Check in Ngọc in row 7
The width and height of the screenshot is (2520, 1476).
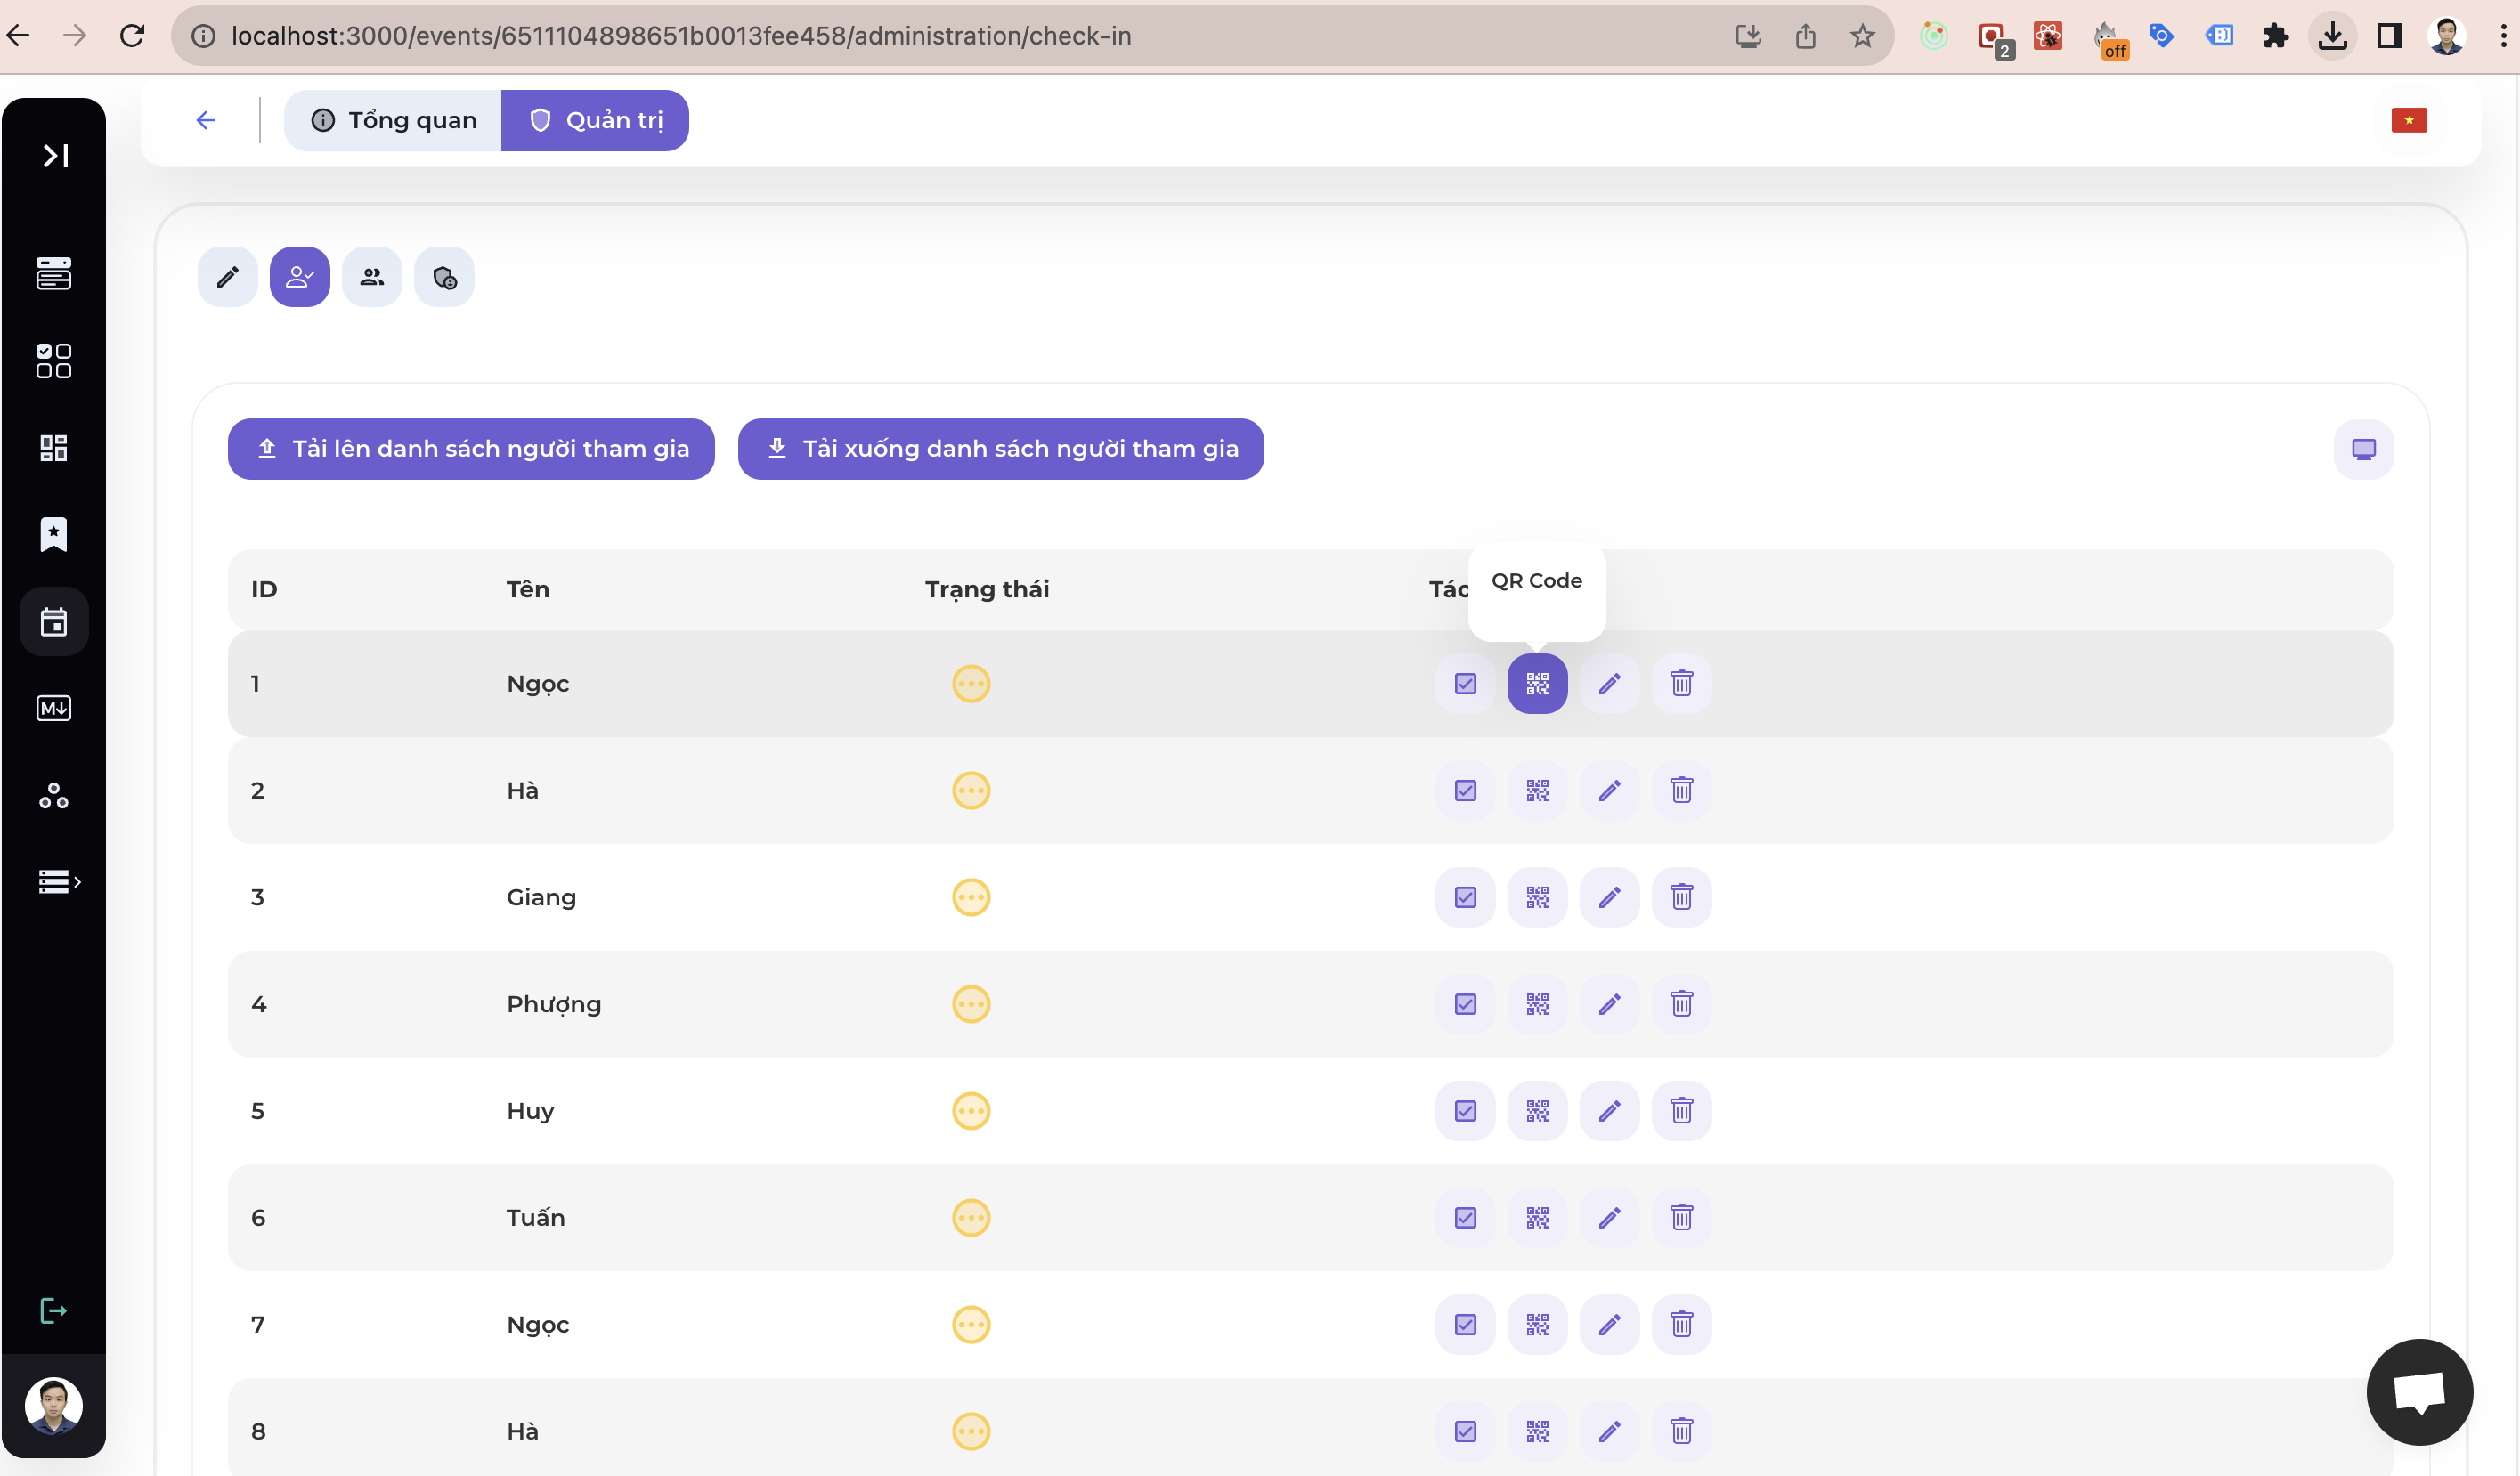[1465, 1325]
